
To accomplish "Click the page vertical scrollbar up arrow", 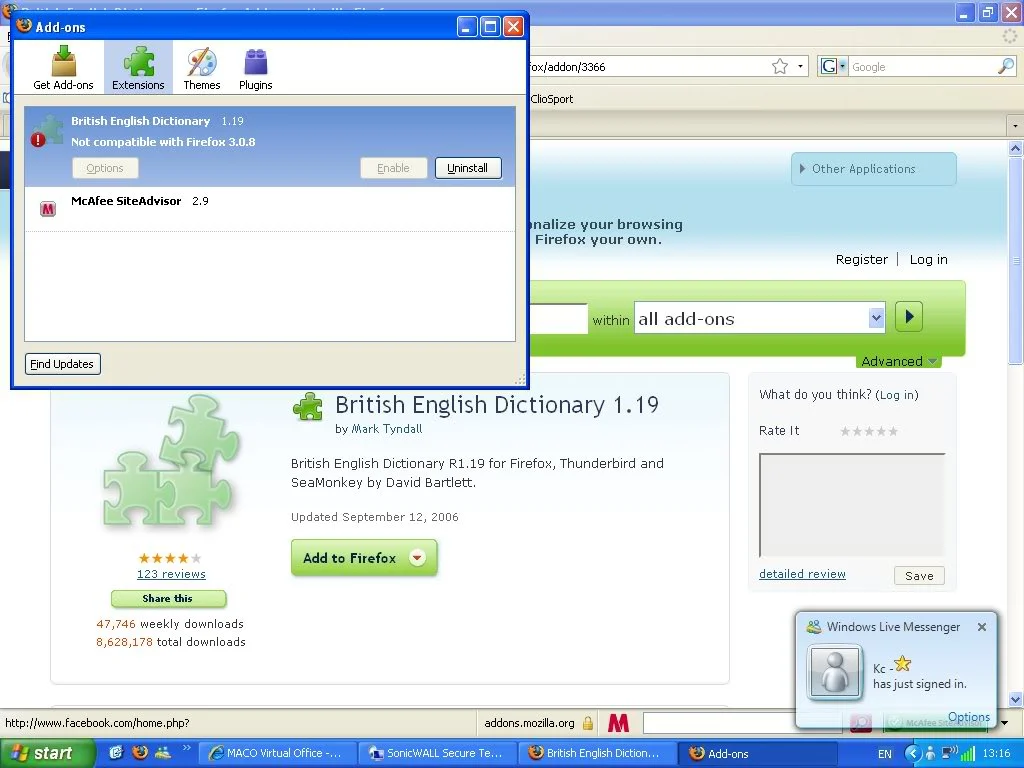I will [1016, 148].
